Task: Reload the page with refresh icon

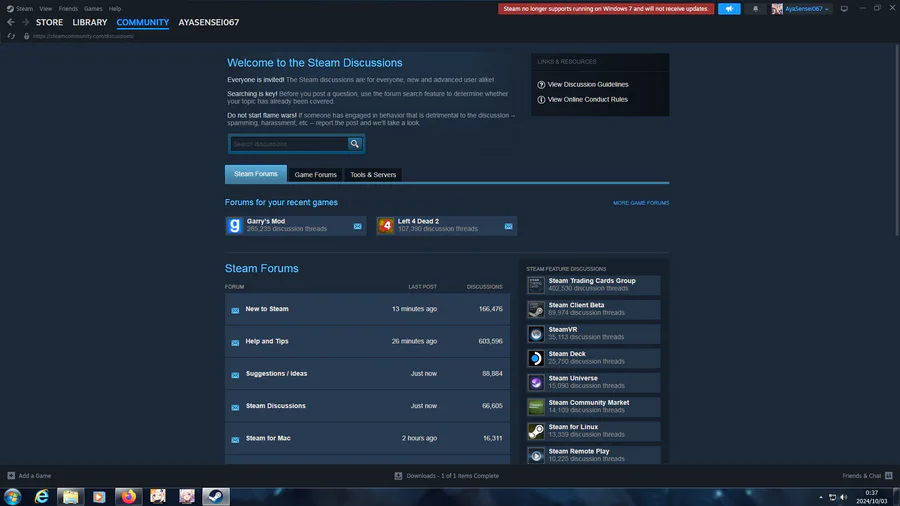Action: [x=11, y=36]
